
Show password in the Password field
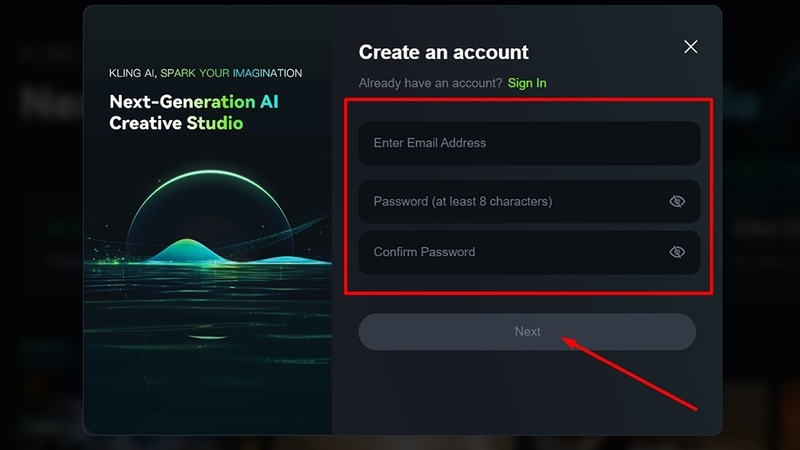677,202
